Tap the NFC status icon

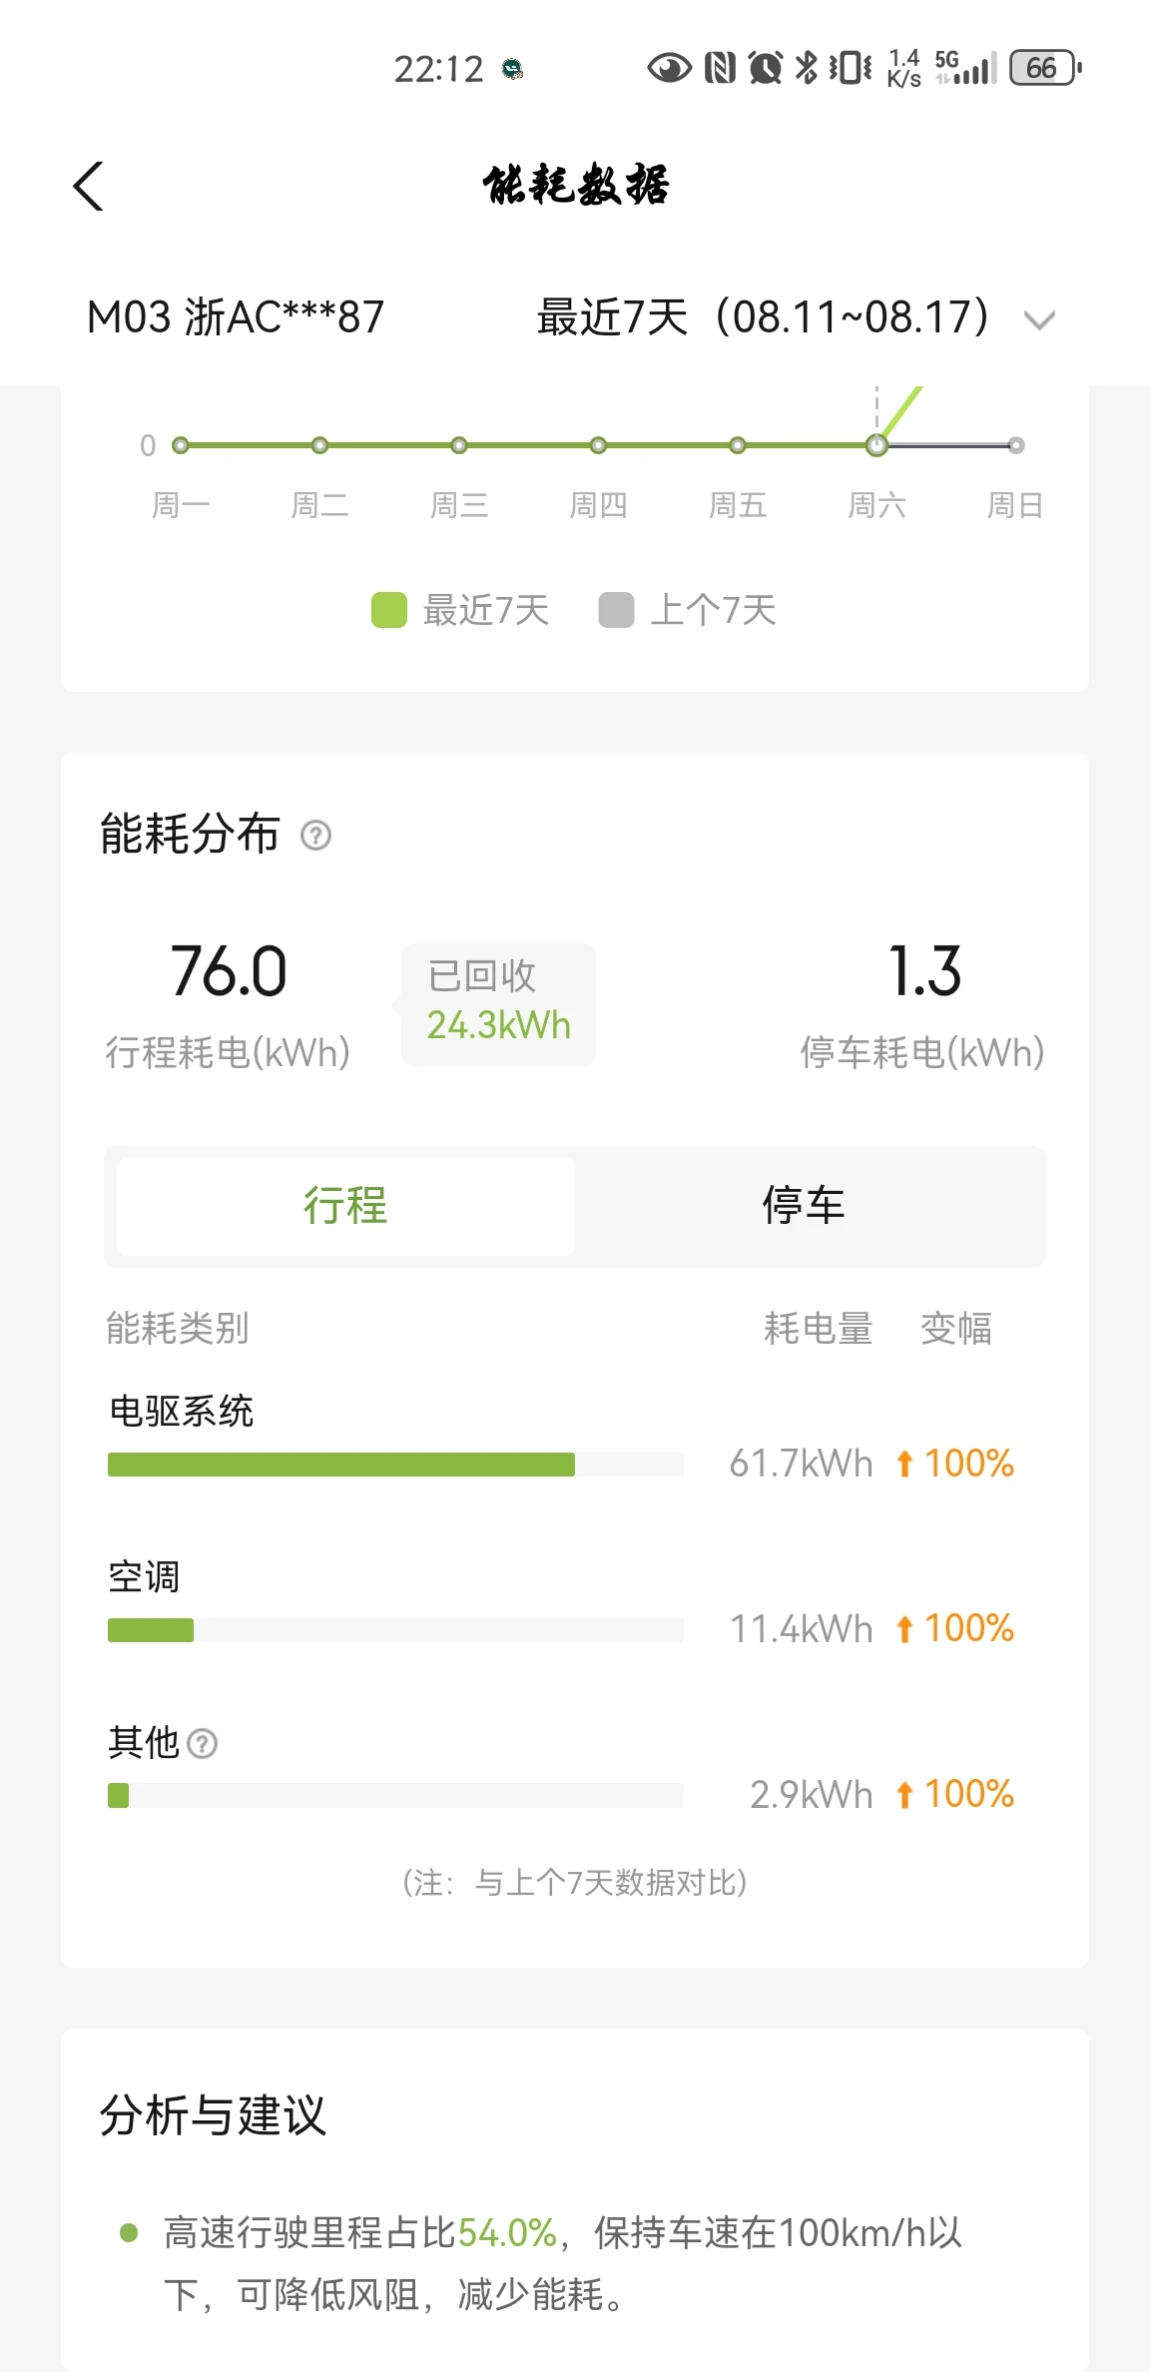click(x=720, y=68)
